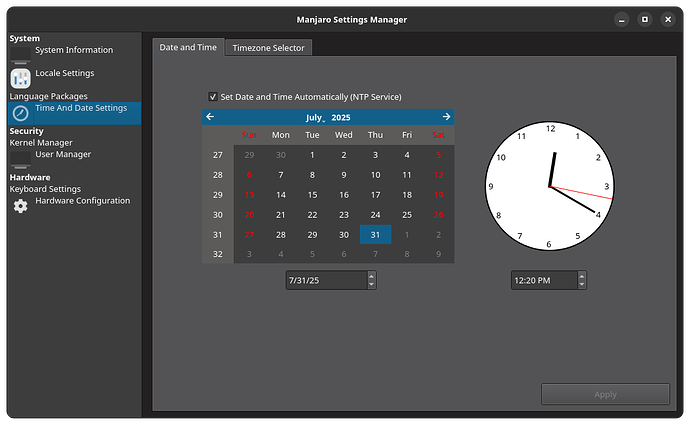This screenshot has height=424, width=690.
Task: Select July 4 in the calendar
Action: coord(407,155)
